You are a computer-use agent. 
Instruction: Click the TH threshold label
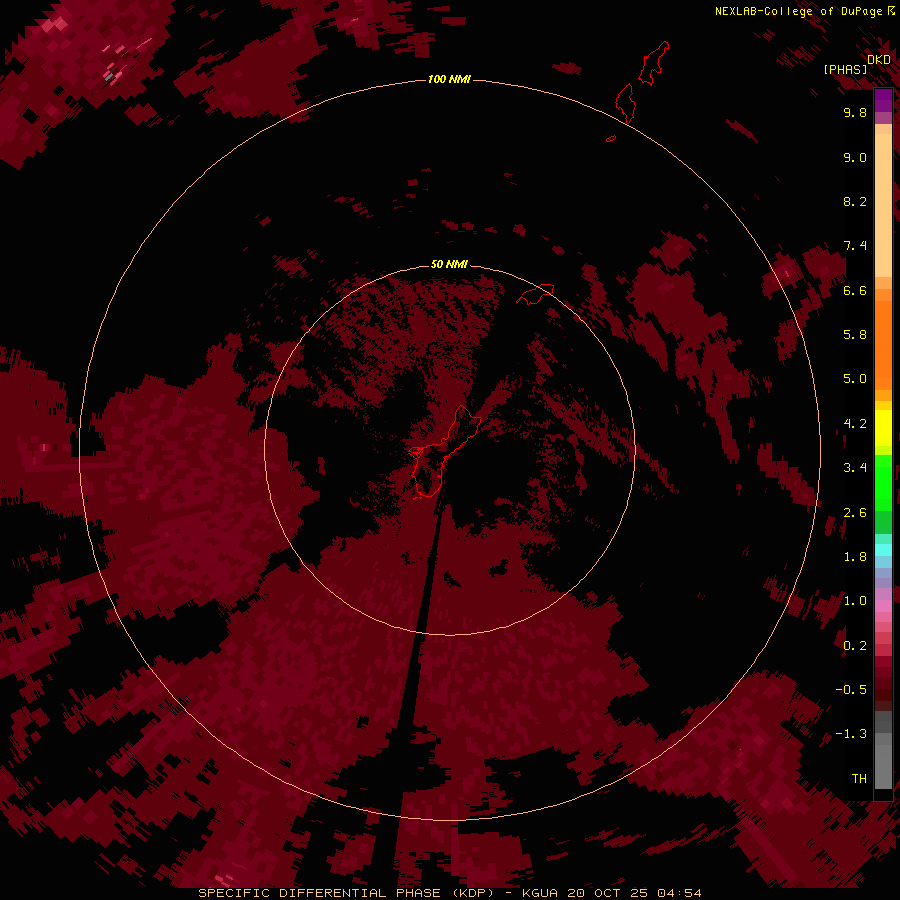pyautogui.click(x=859, y=779)
